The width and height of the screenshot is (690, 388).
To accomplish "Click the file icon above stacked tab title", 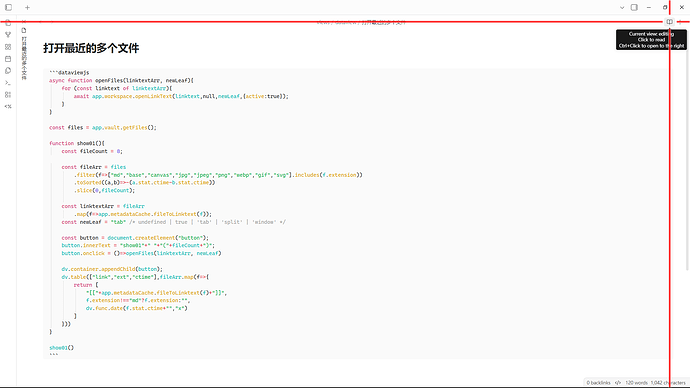I will point(24,30).
